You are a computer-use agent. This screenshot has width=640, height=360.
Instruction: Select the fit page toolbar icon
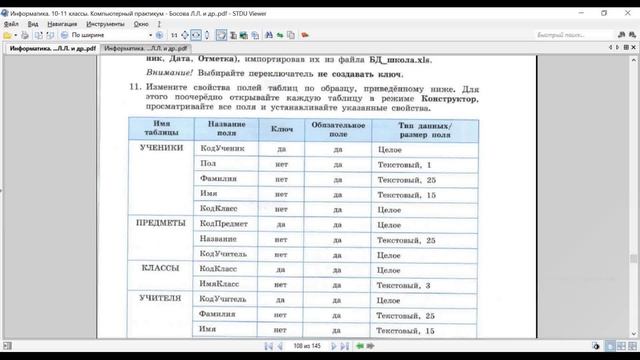185,35
